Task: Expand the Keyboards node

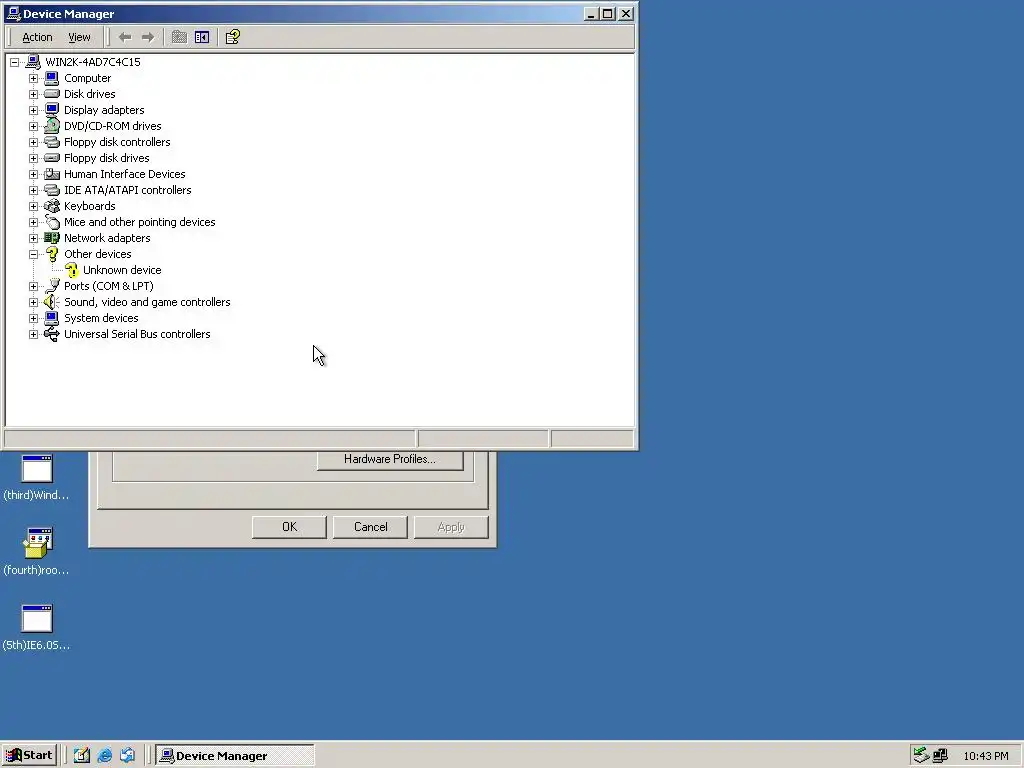Action: [33, 206]
